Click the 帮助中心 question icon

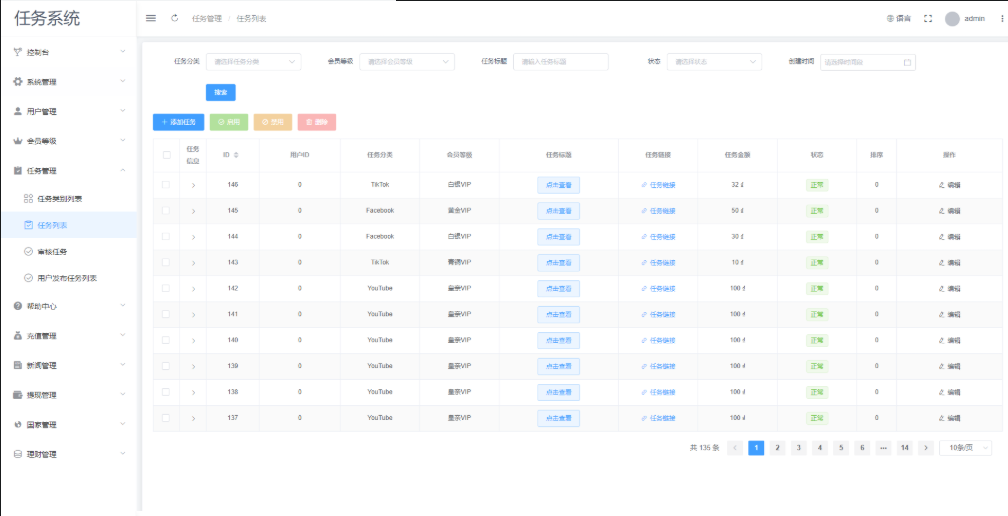pos(17,307)
